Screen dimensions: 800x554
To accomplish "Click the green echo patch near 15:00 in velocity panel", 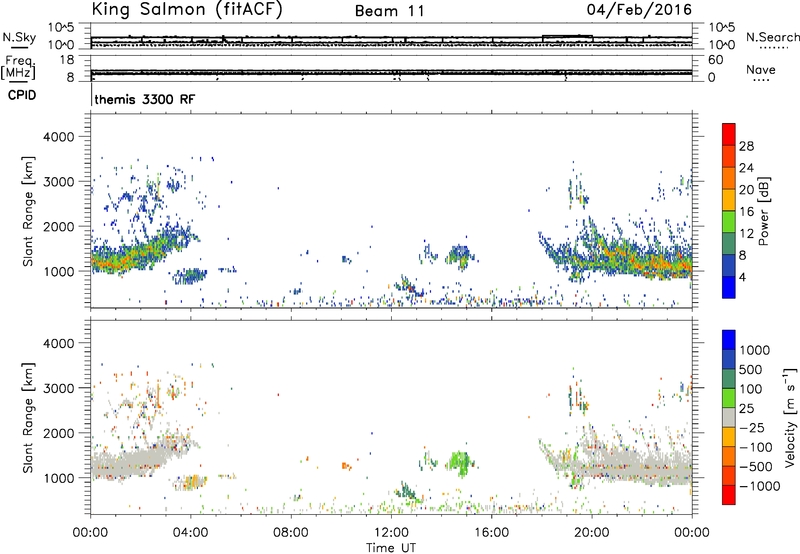I will coord(460,463).
